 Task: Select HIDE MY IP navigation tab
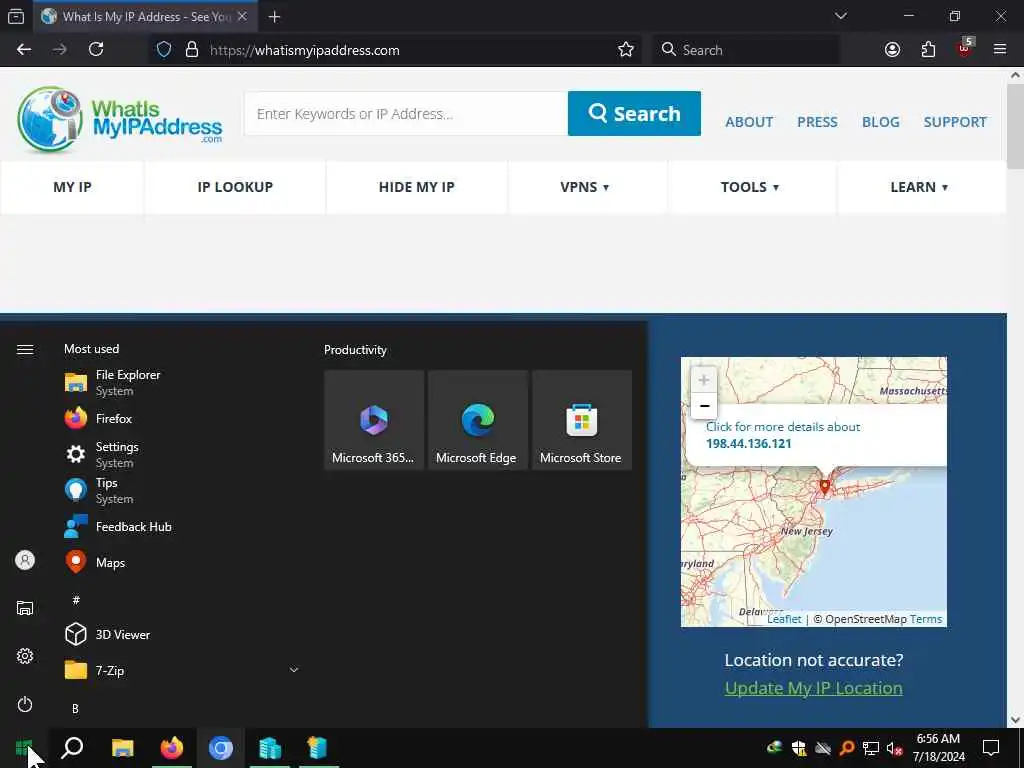tap(417, 187)
